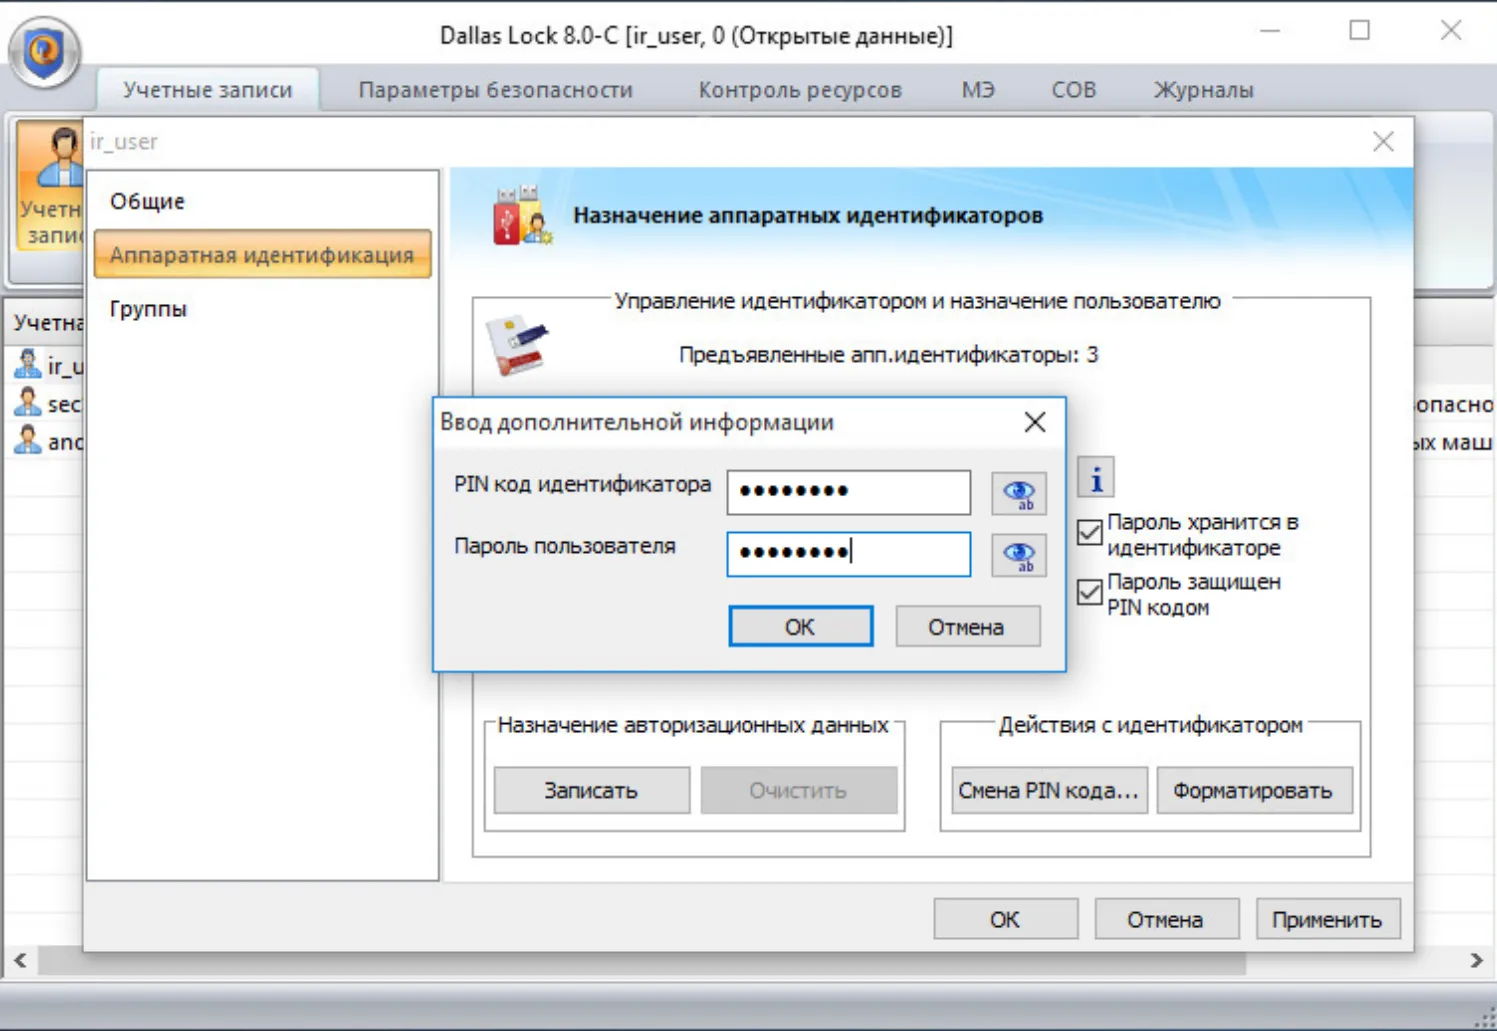
Task: Focus the 'Пароль пользователя' field
Action: pos(849,554)
